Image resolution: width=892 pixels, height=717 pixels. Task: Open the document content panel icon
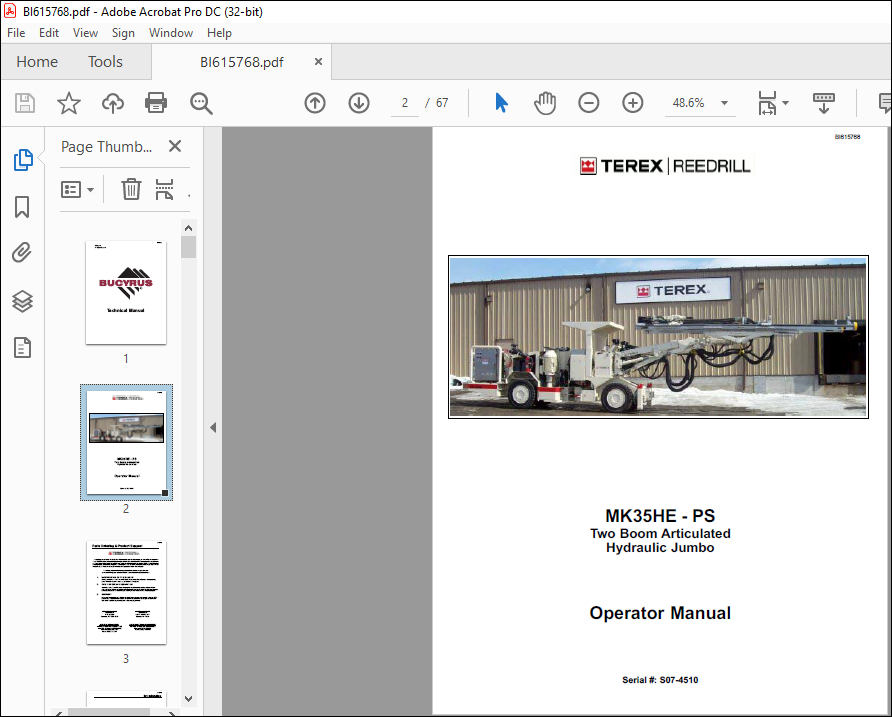click(22, 348)
